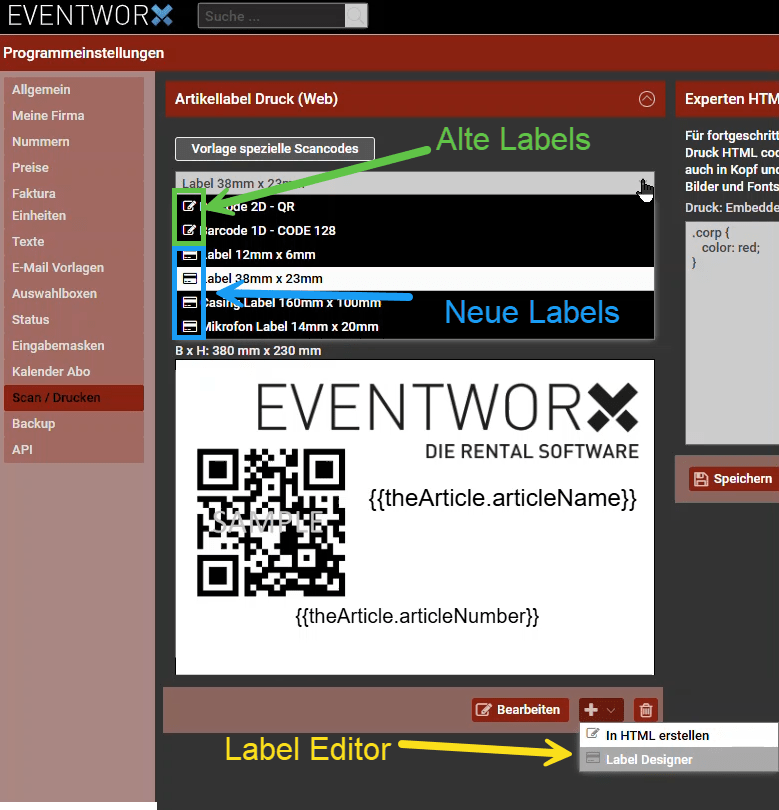
Task: Save settings with Speichern button
Action: tap(733, 479)
